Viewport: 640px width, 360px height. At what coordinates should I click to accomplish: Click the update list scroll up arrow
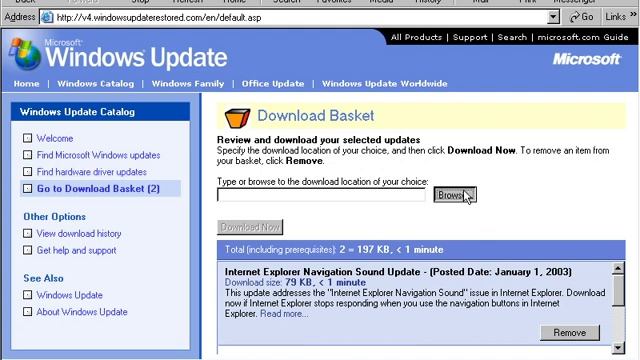click(x=618, y=269)
